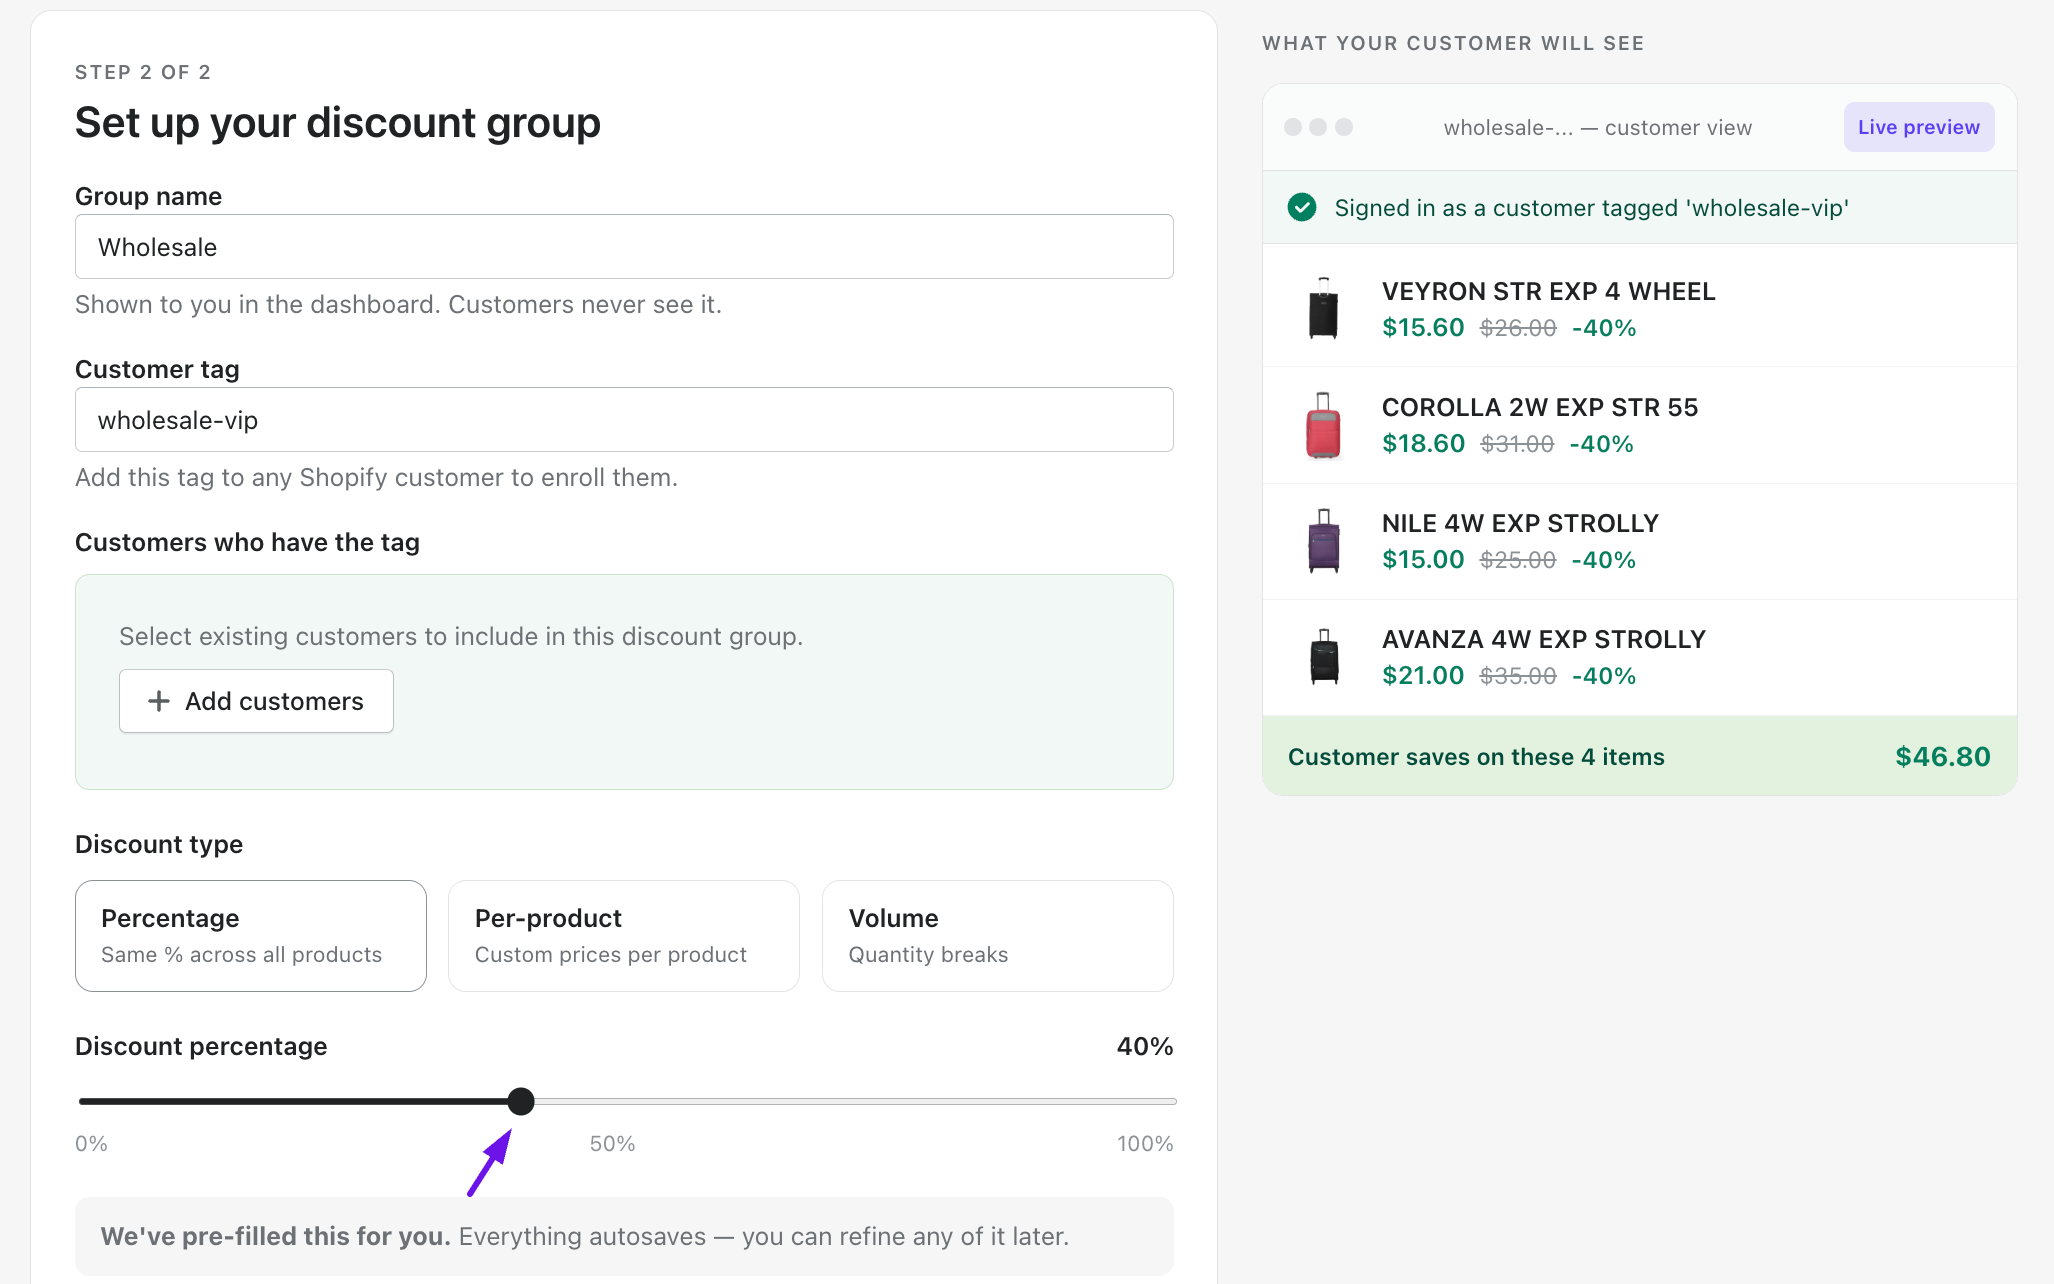Click the AVANZA 4W EXP STROLLY title
The width and height of the screenshot is (2054, 1284).
1544,639
